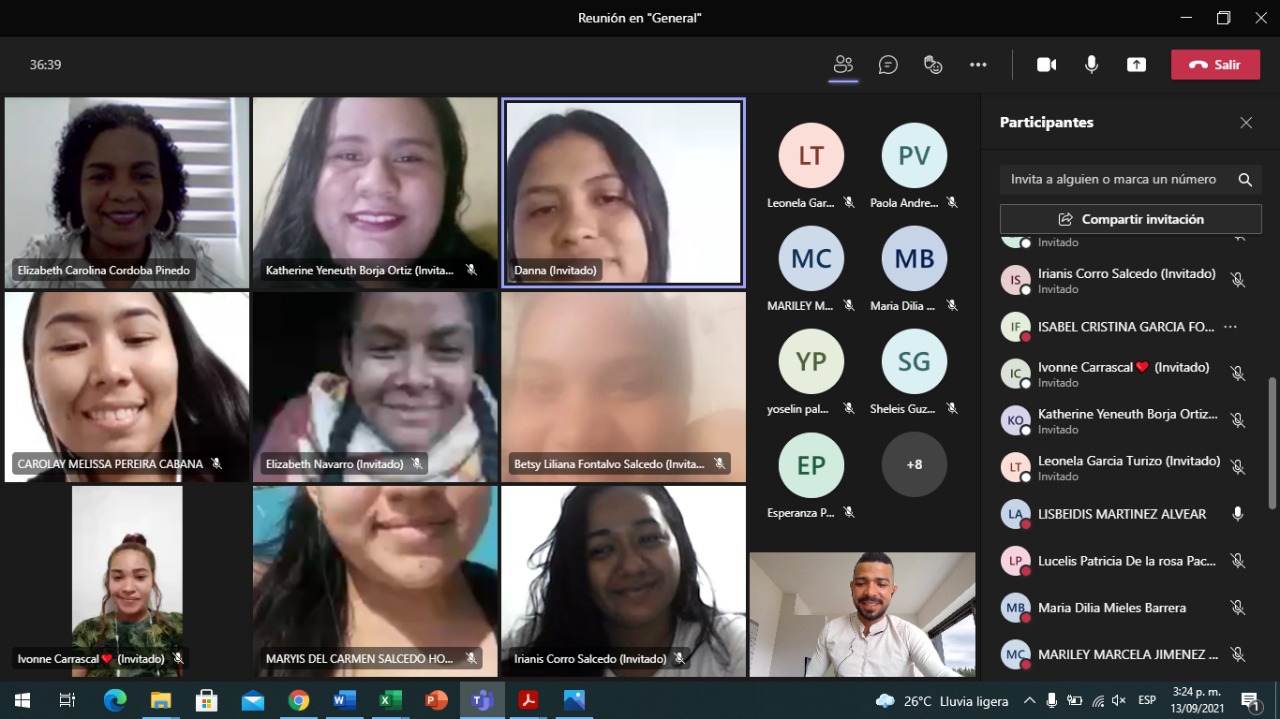Screen dimensions: 1280x719
Task: Click the Compartir invitación button
Action: [x=1130, y=219]
